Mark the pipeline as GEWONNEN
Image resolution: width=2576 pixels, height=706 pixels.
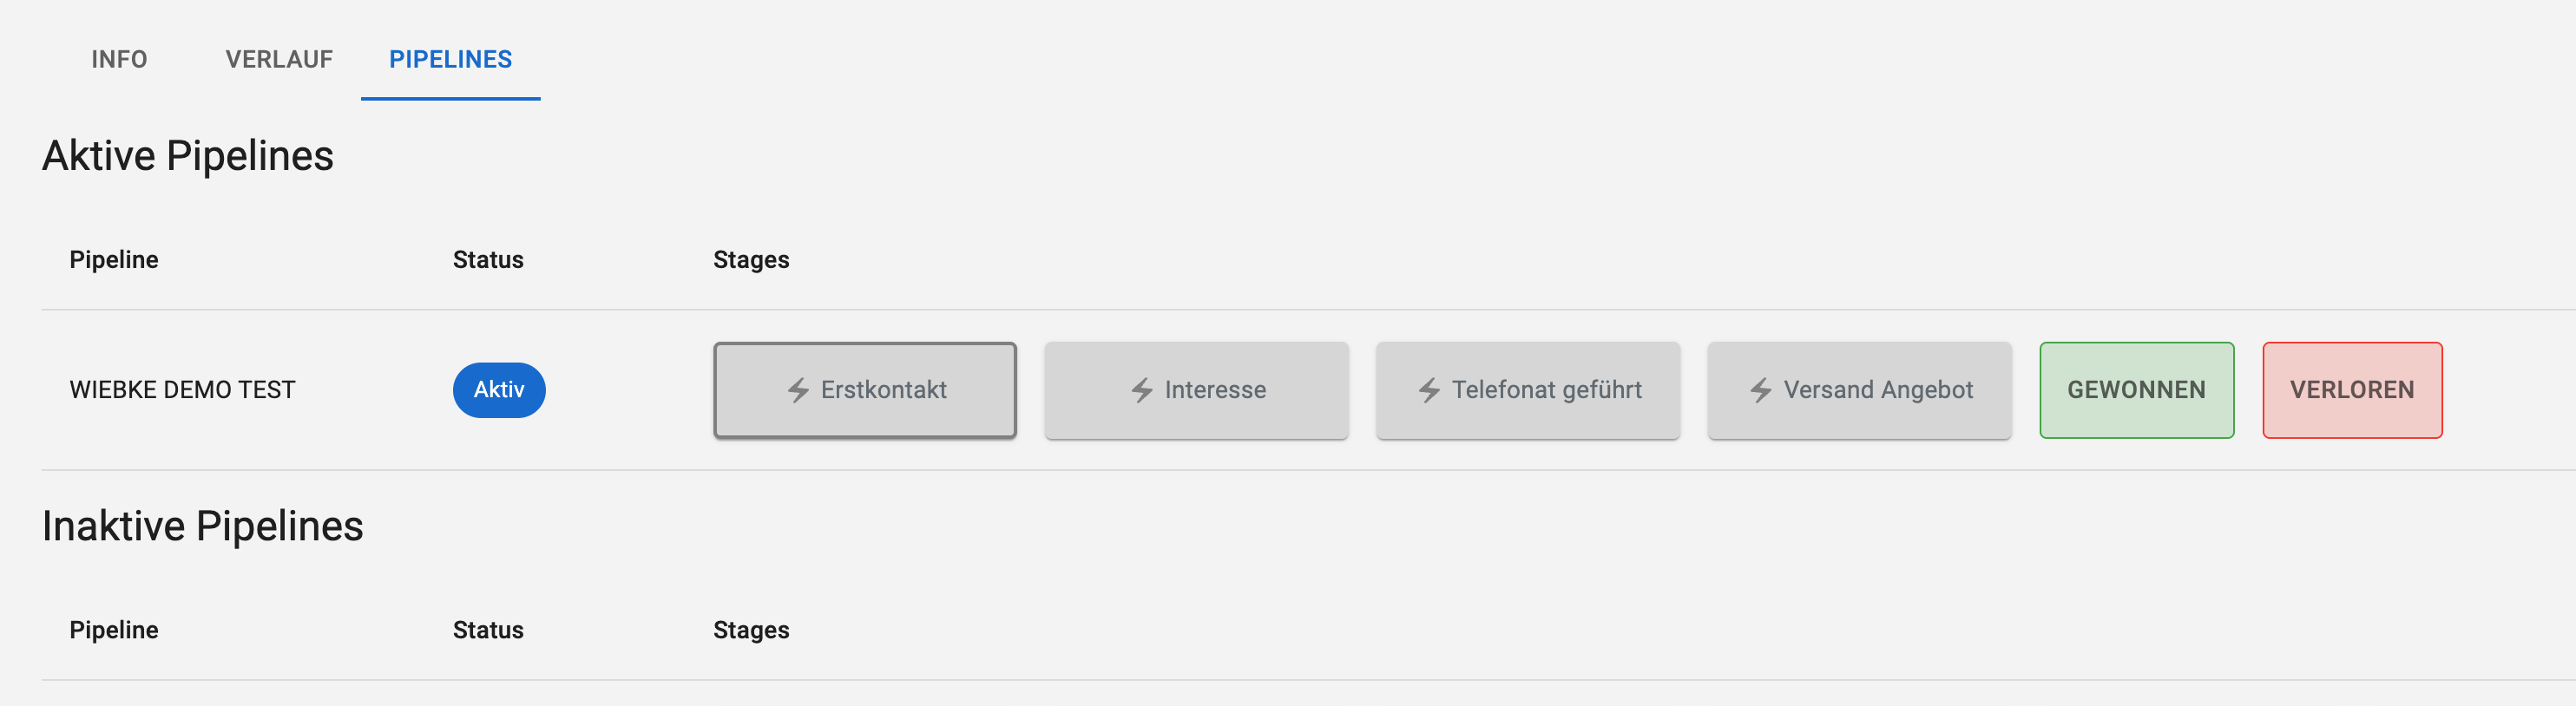tap(2136, 390)
